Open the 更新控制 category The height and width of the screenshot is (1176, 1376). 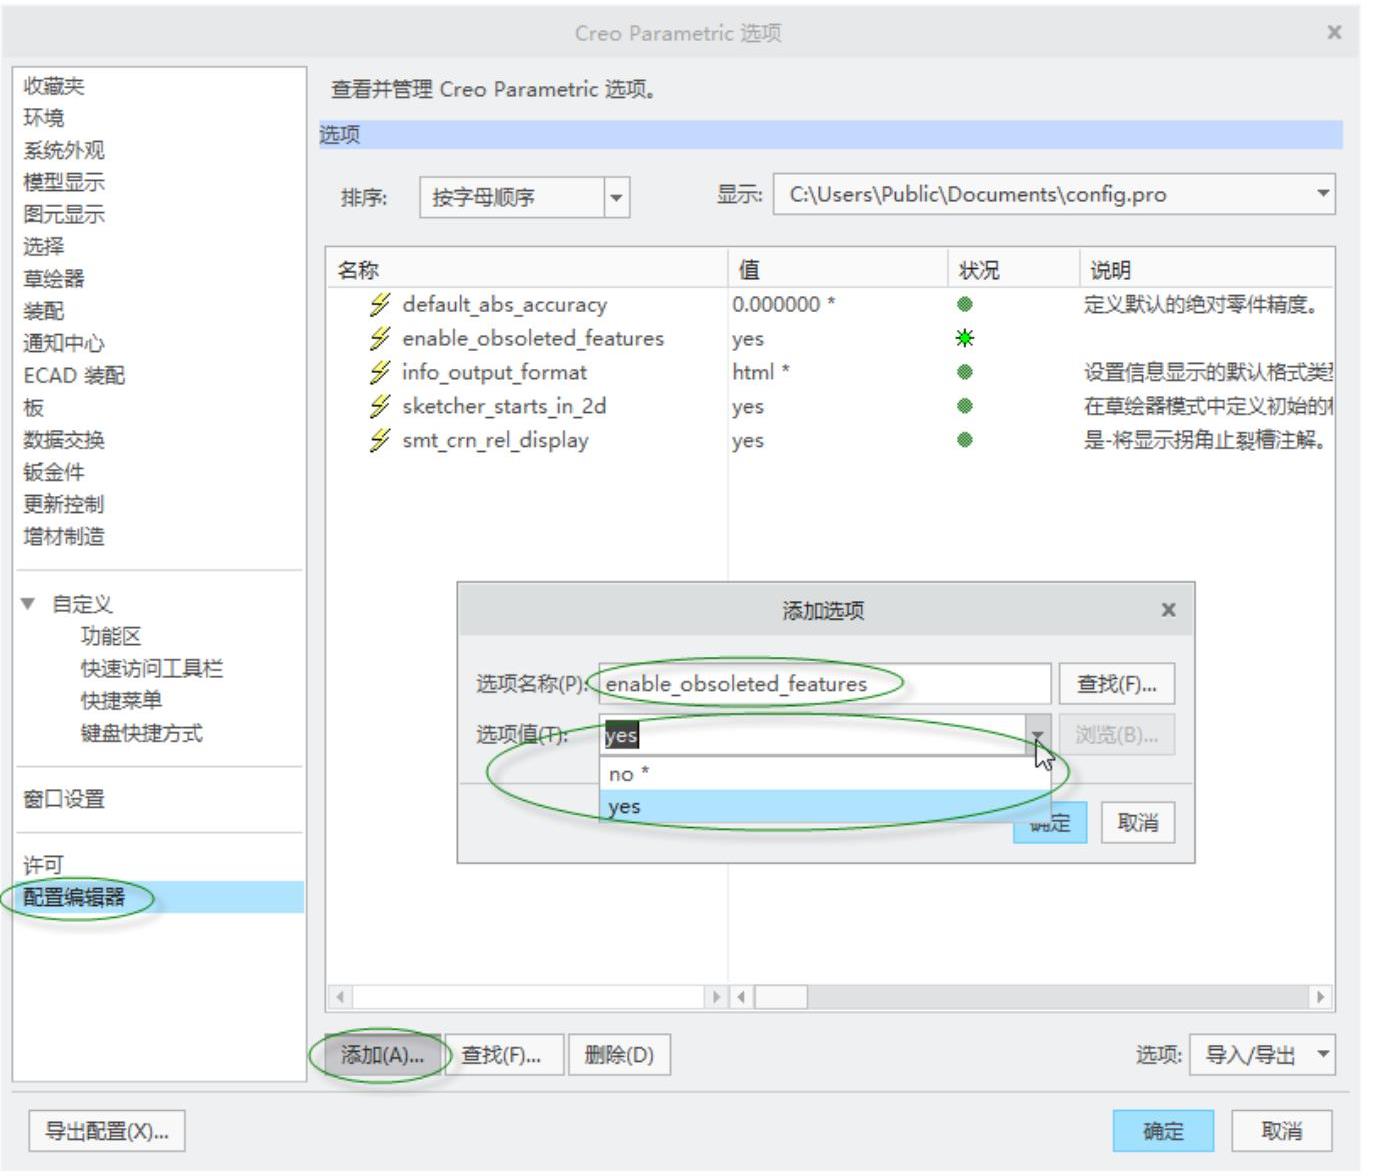click(64, 504)
